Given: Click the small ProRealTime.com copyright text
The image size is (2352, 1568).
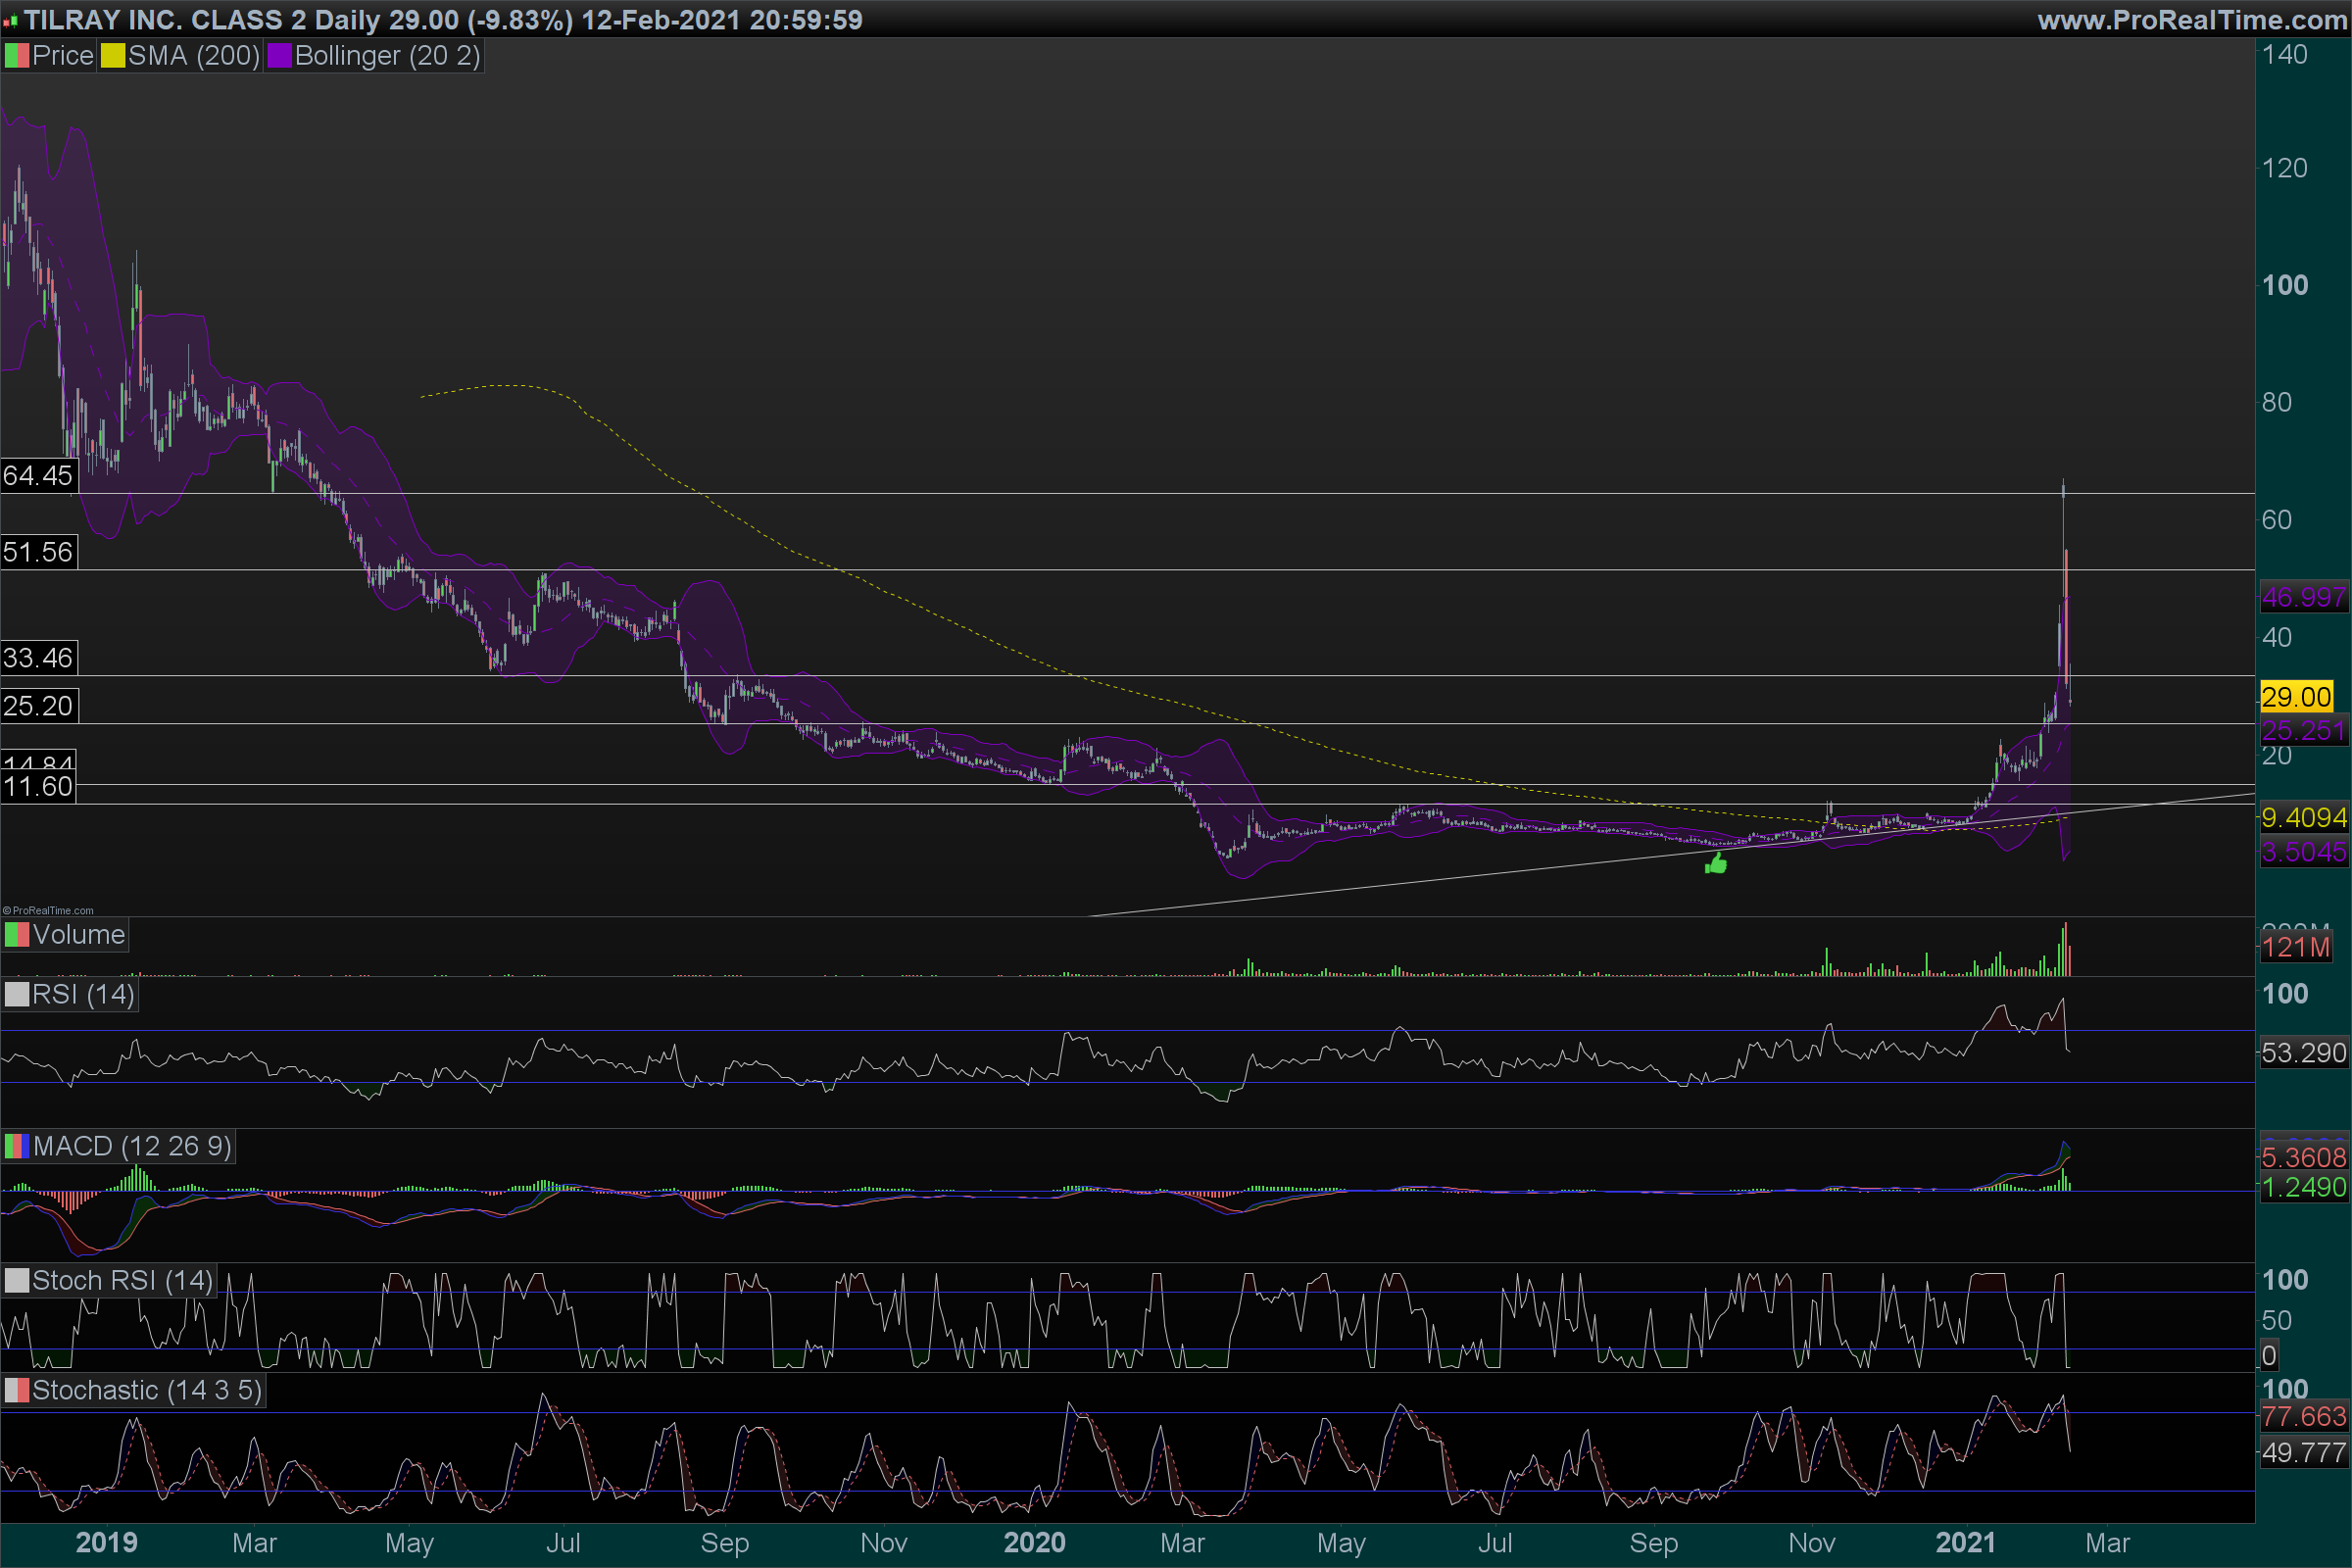Looking at the screenshot, I should 48,910.
